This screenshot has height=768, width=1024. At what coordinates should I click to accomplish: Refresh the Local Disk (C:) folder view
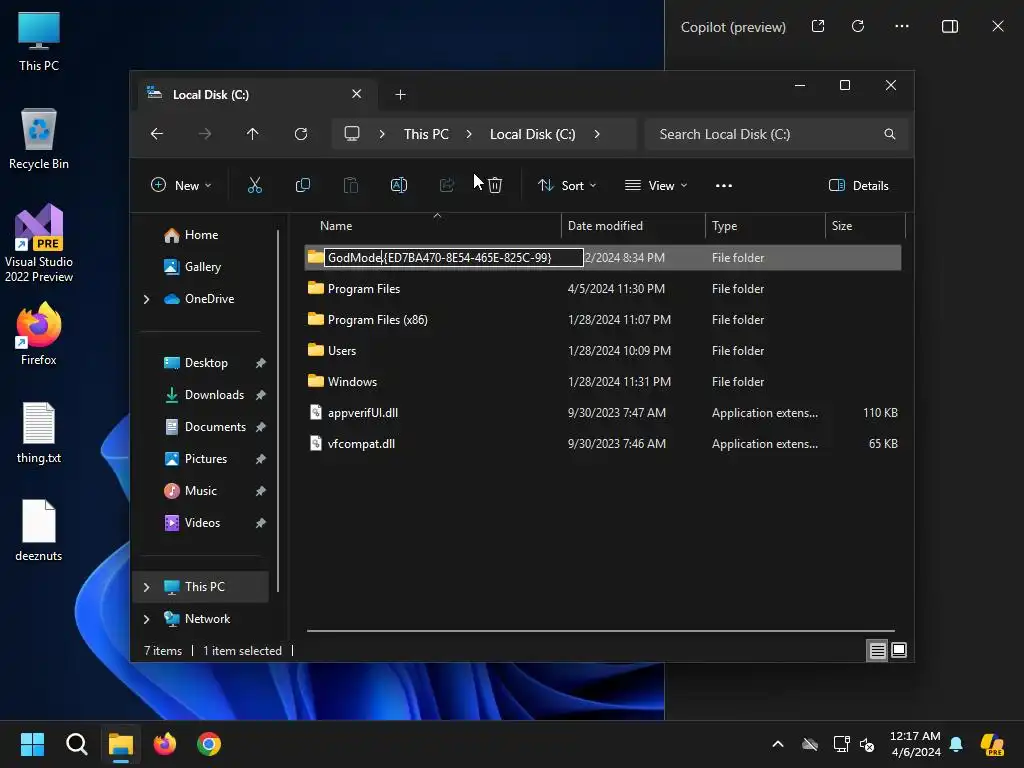click(300, 134)
